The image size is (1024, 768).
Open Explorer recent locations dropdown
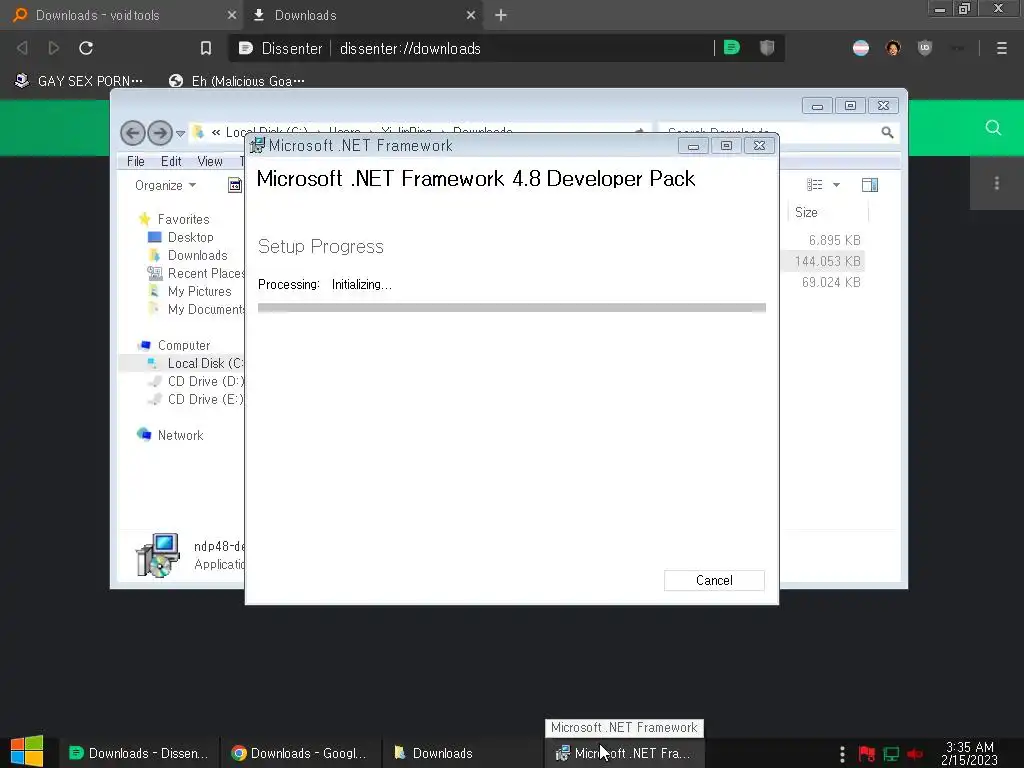pos(181,134)
